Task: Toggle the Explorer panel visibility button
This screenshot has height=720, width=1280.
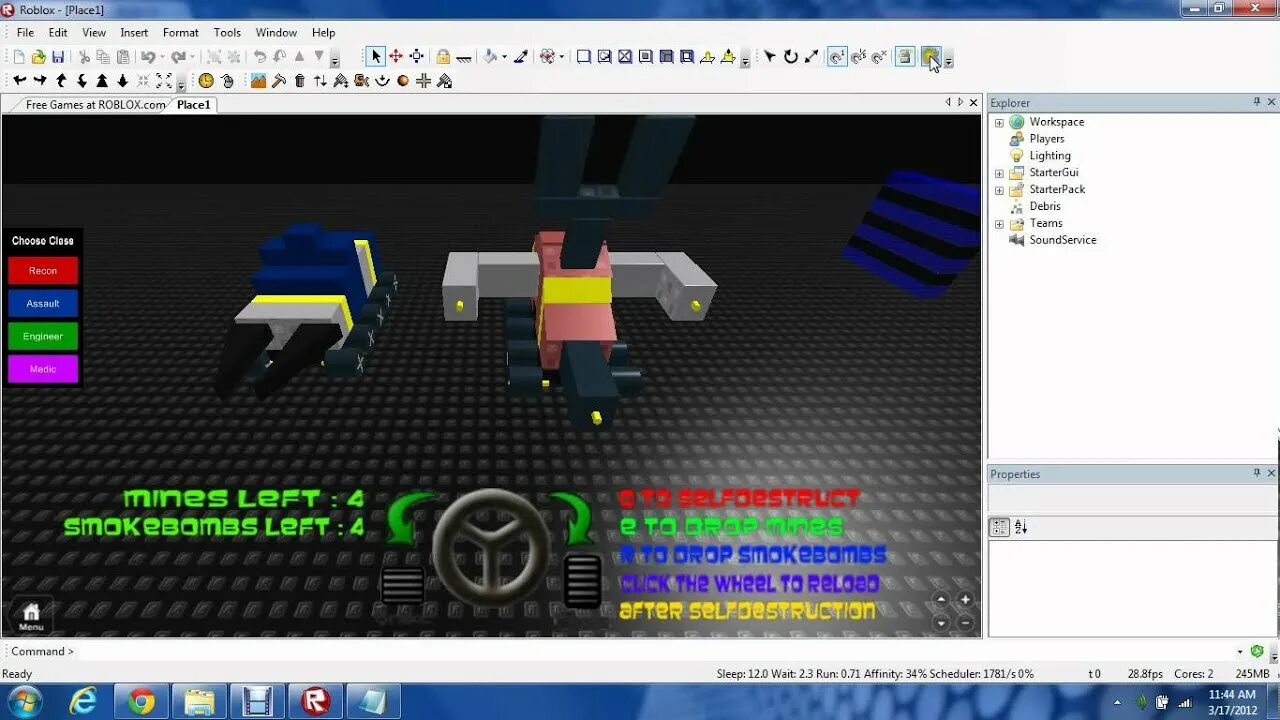Action: pos(905,57)
